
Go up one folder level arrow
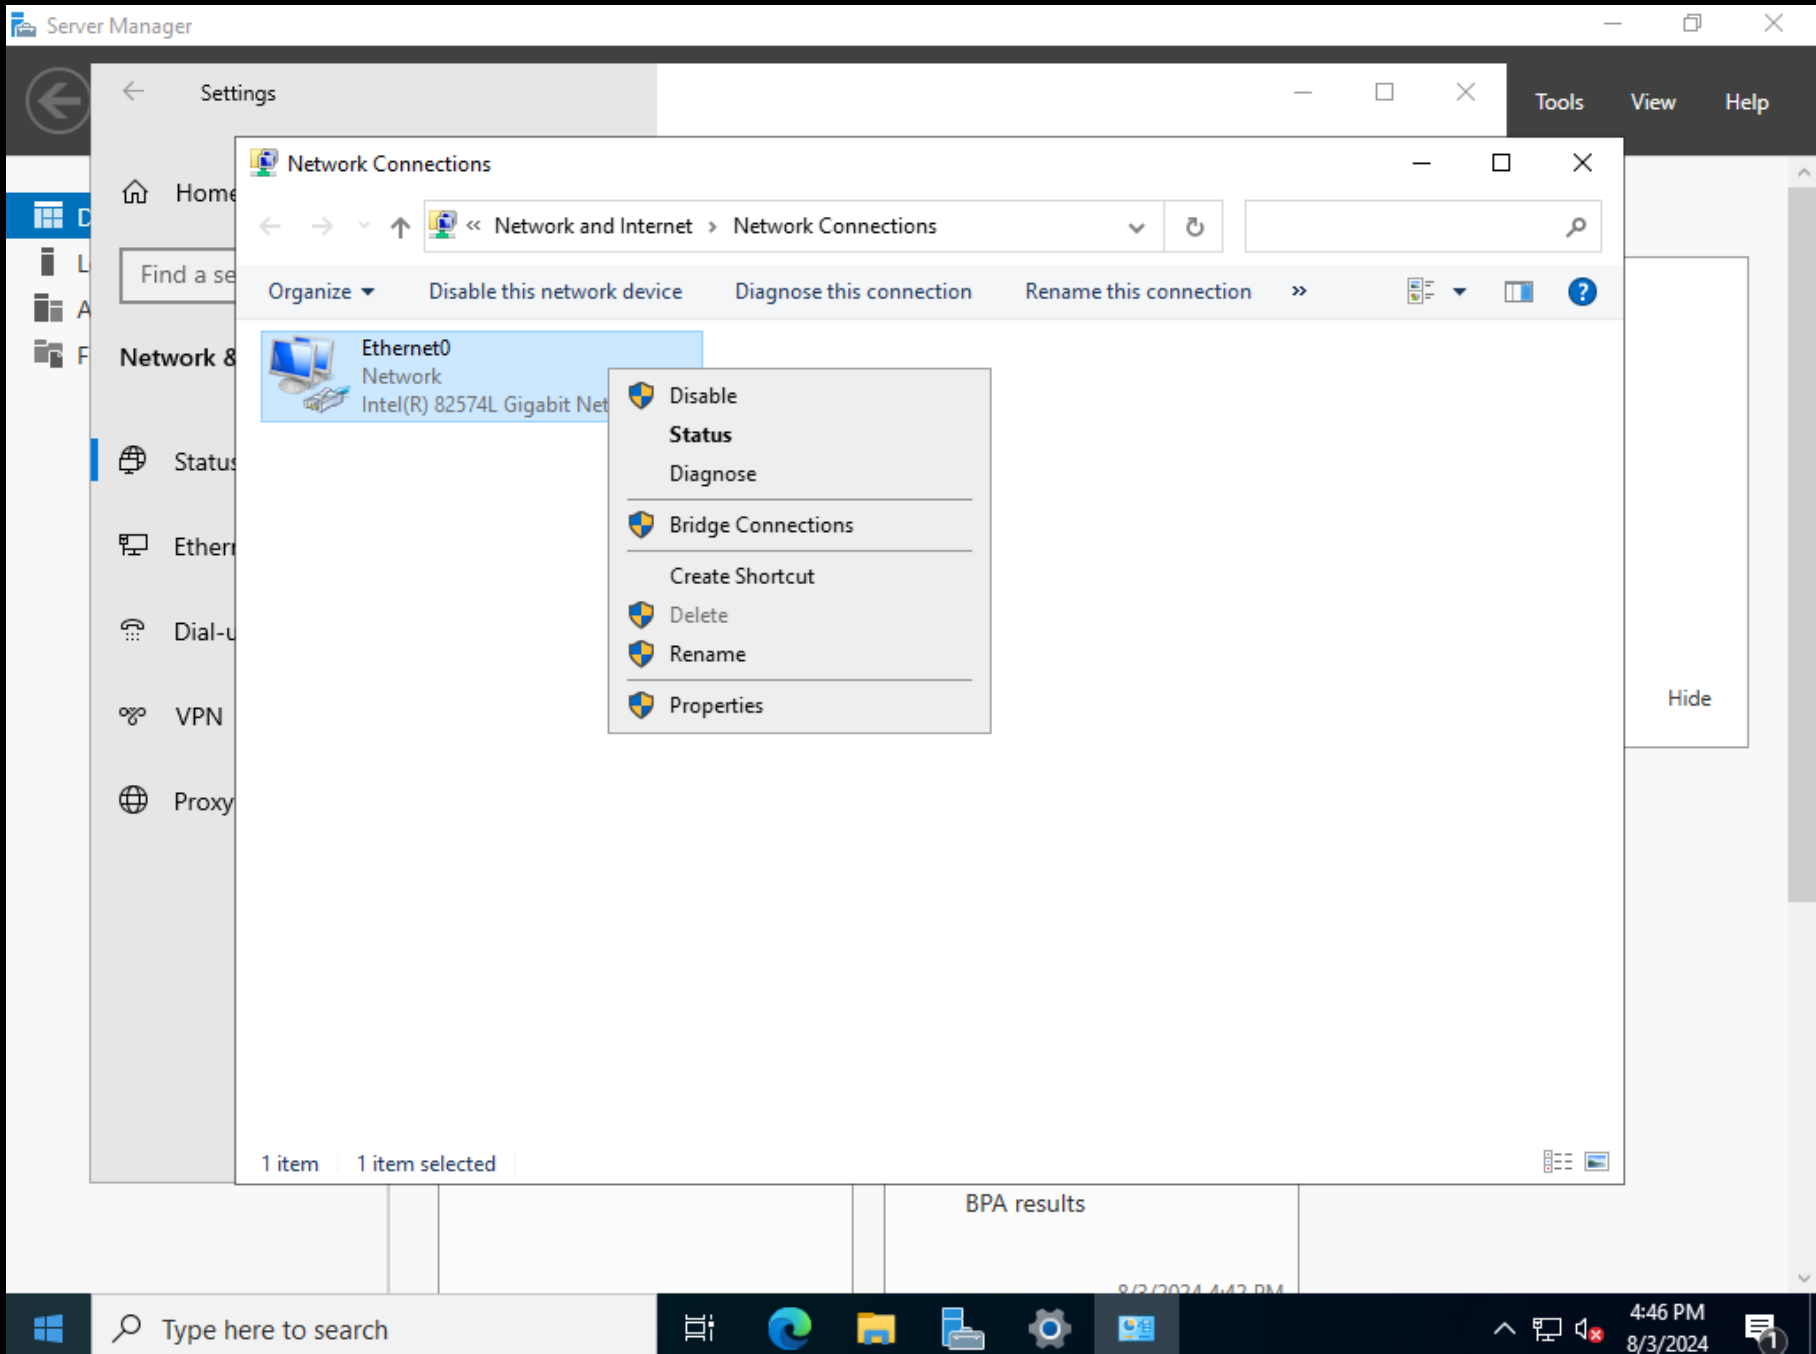pyautogui.click(x=400, y=227)
